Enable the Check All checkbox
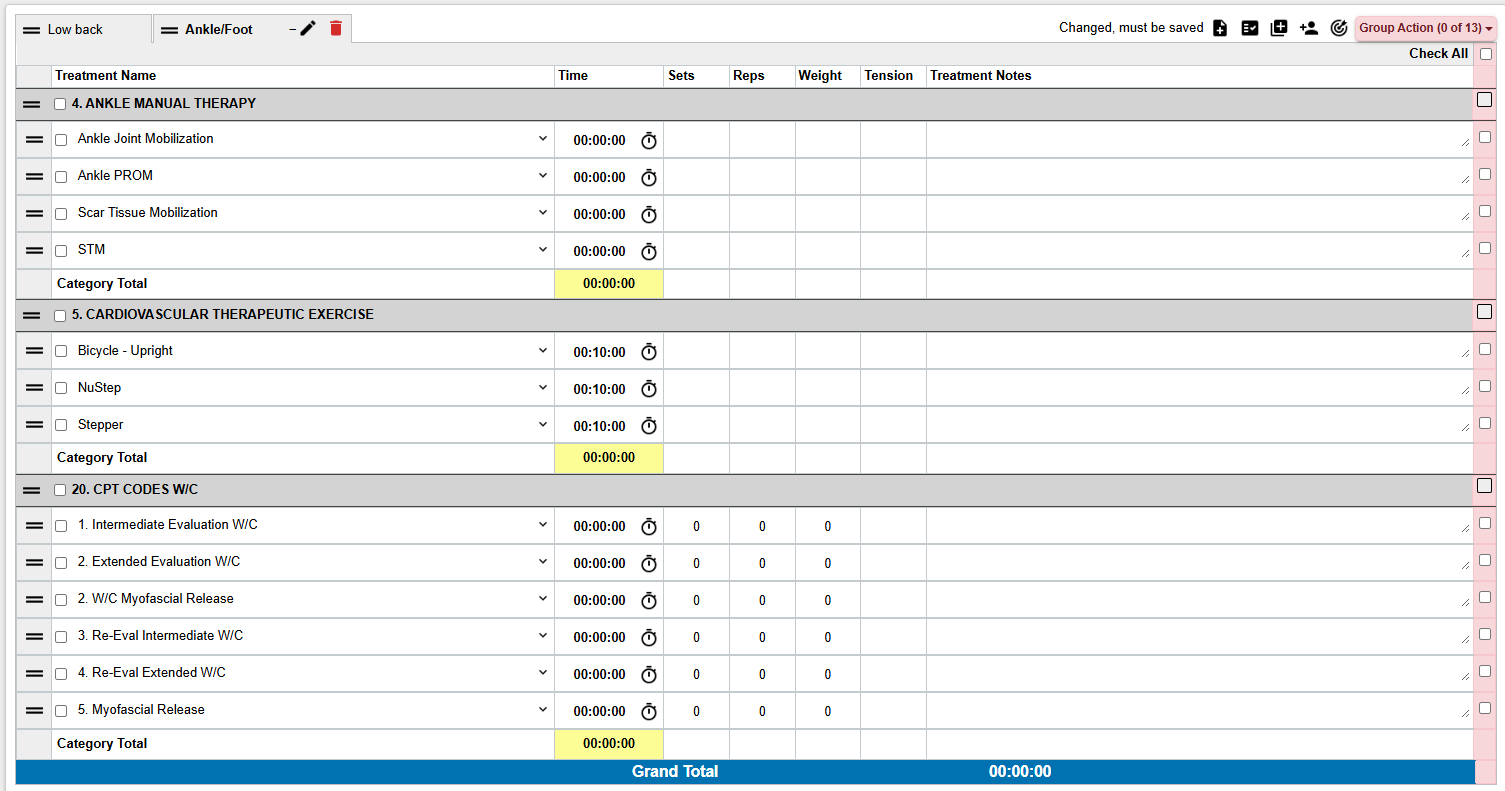The width and height of the screenshot is (1505, 791). 1484,53
